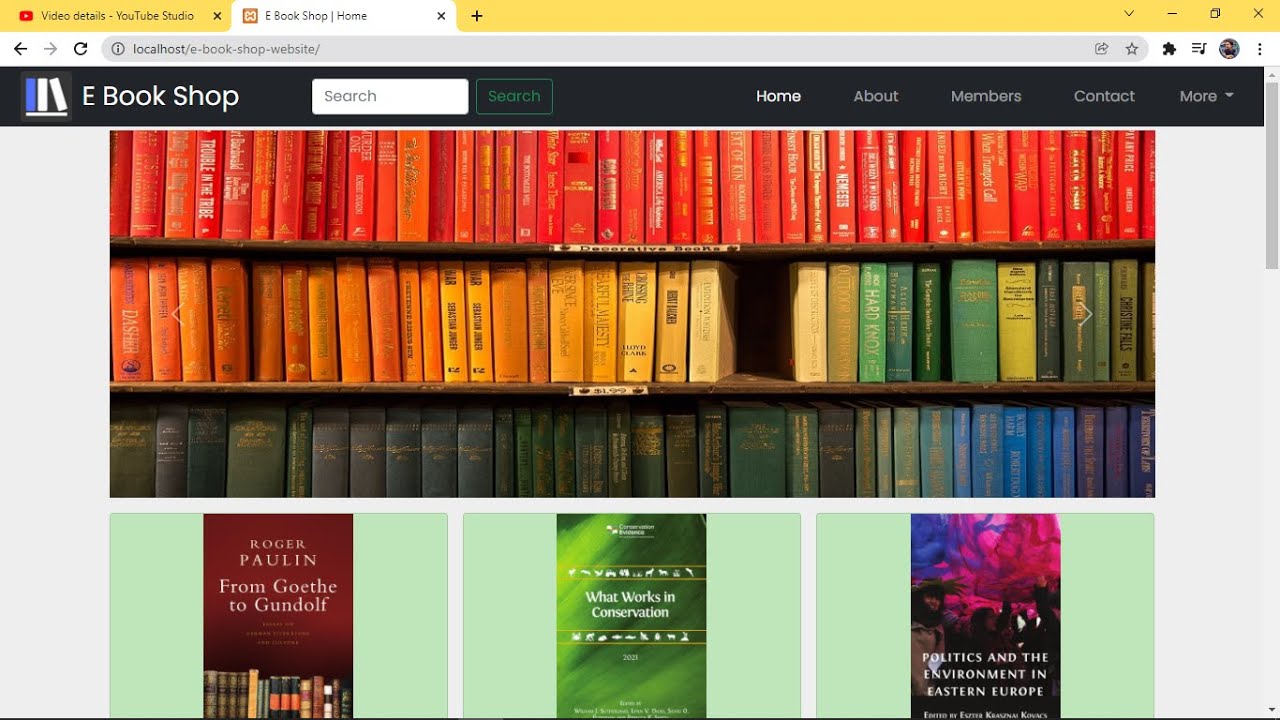Show the previous carousel slide

point(177,314)
